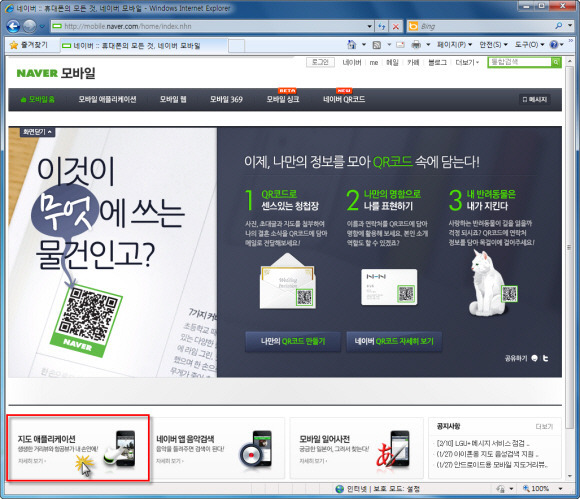Image resolution: width=580 pixels, height=499 pixels.
Task: Open the 도구(O) menu
Action: [530, 45]
